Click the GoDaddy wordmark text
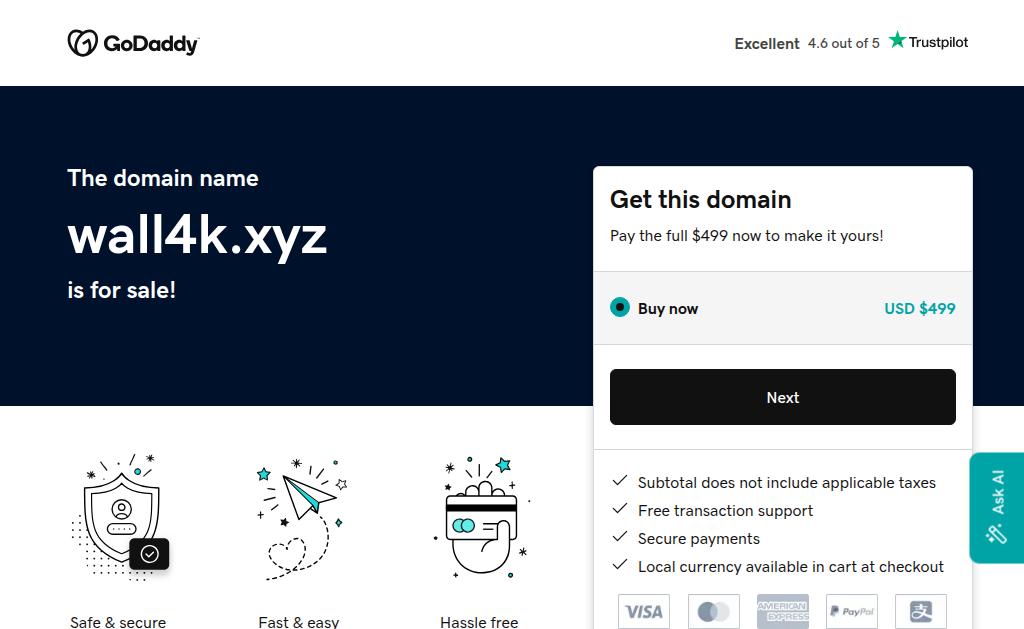This screenshot has height=629, width=1024. 151,44
